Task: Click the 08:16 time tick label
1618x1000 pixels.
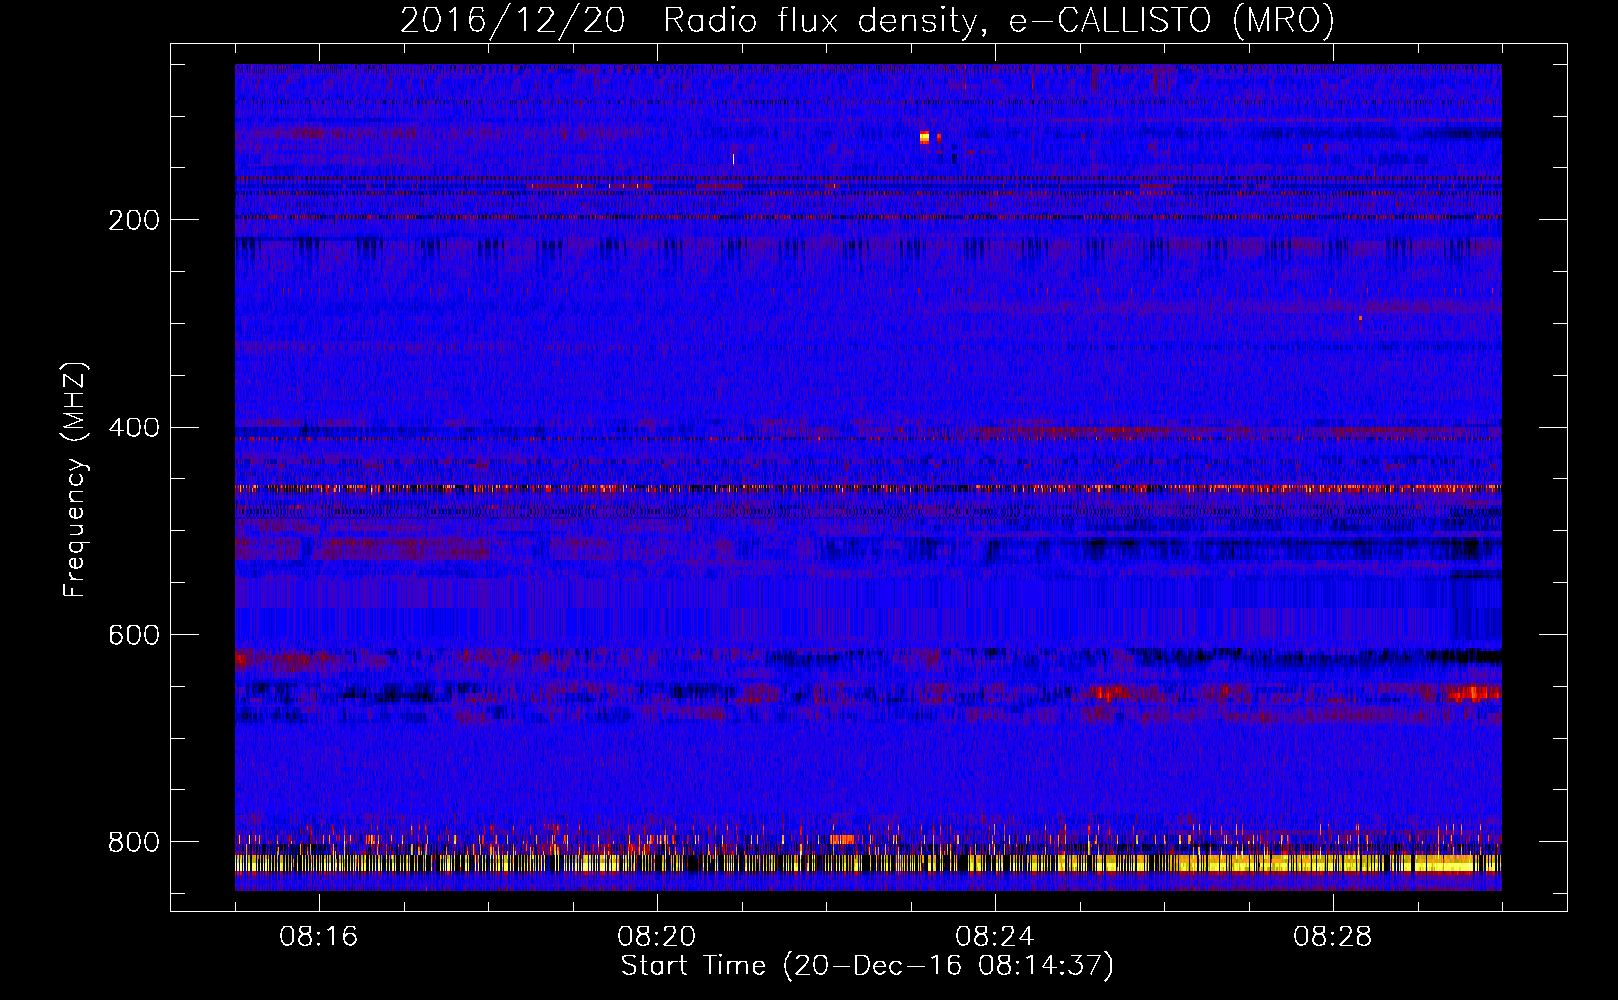Action: tap(319, 937)
